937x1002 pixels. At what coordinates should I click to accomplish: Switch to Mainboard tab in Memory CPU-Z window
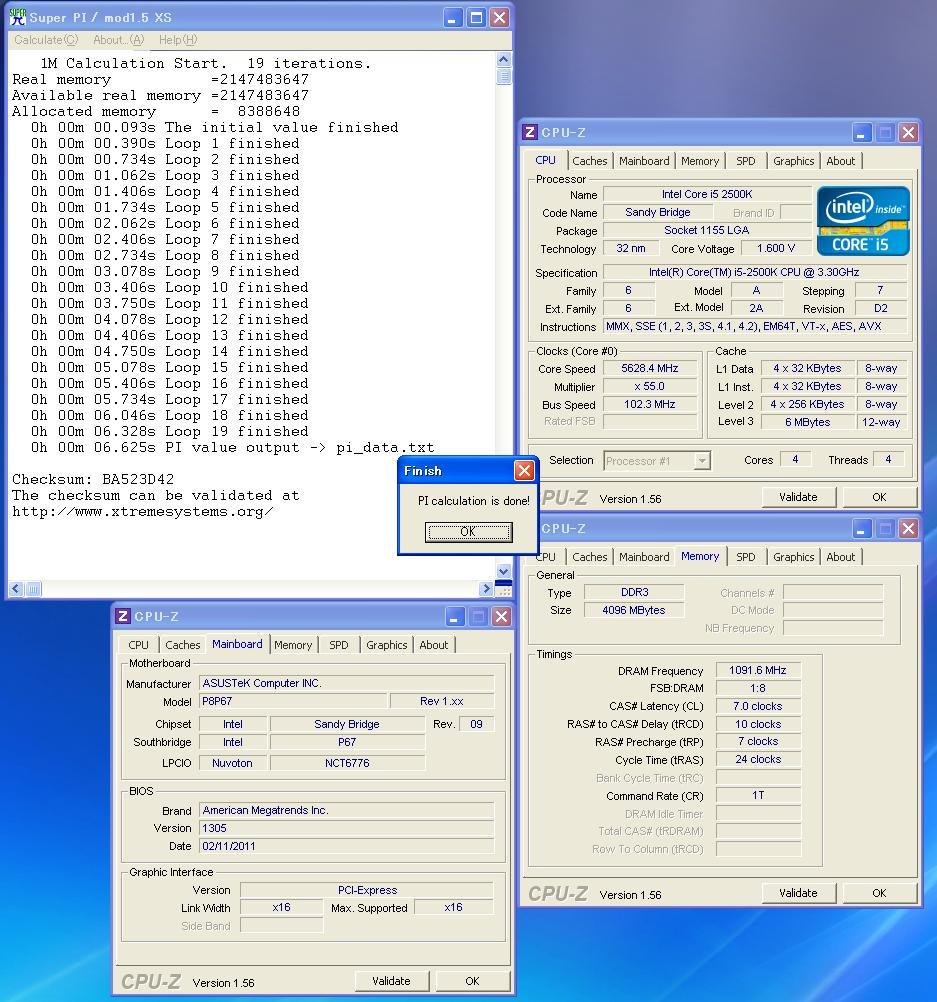[644, 557]
